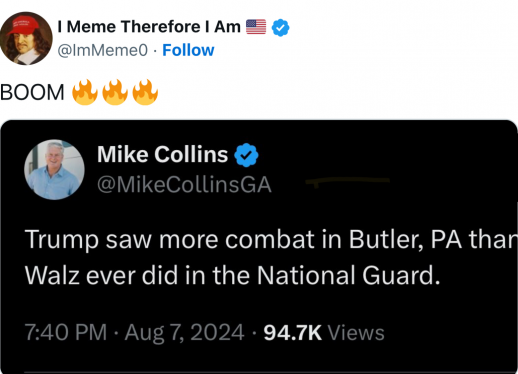Click the American flag emoji beside the name
The image size is (518, 374).
click(256, 27)
